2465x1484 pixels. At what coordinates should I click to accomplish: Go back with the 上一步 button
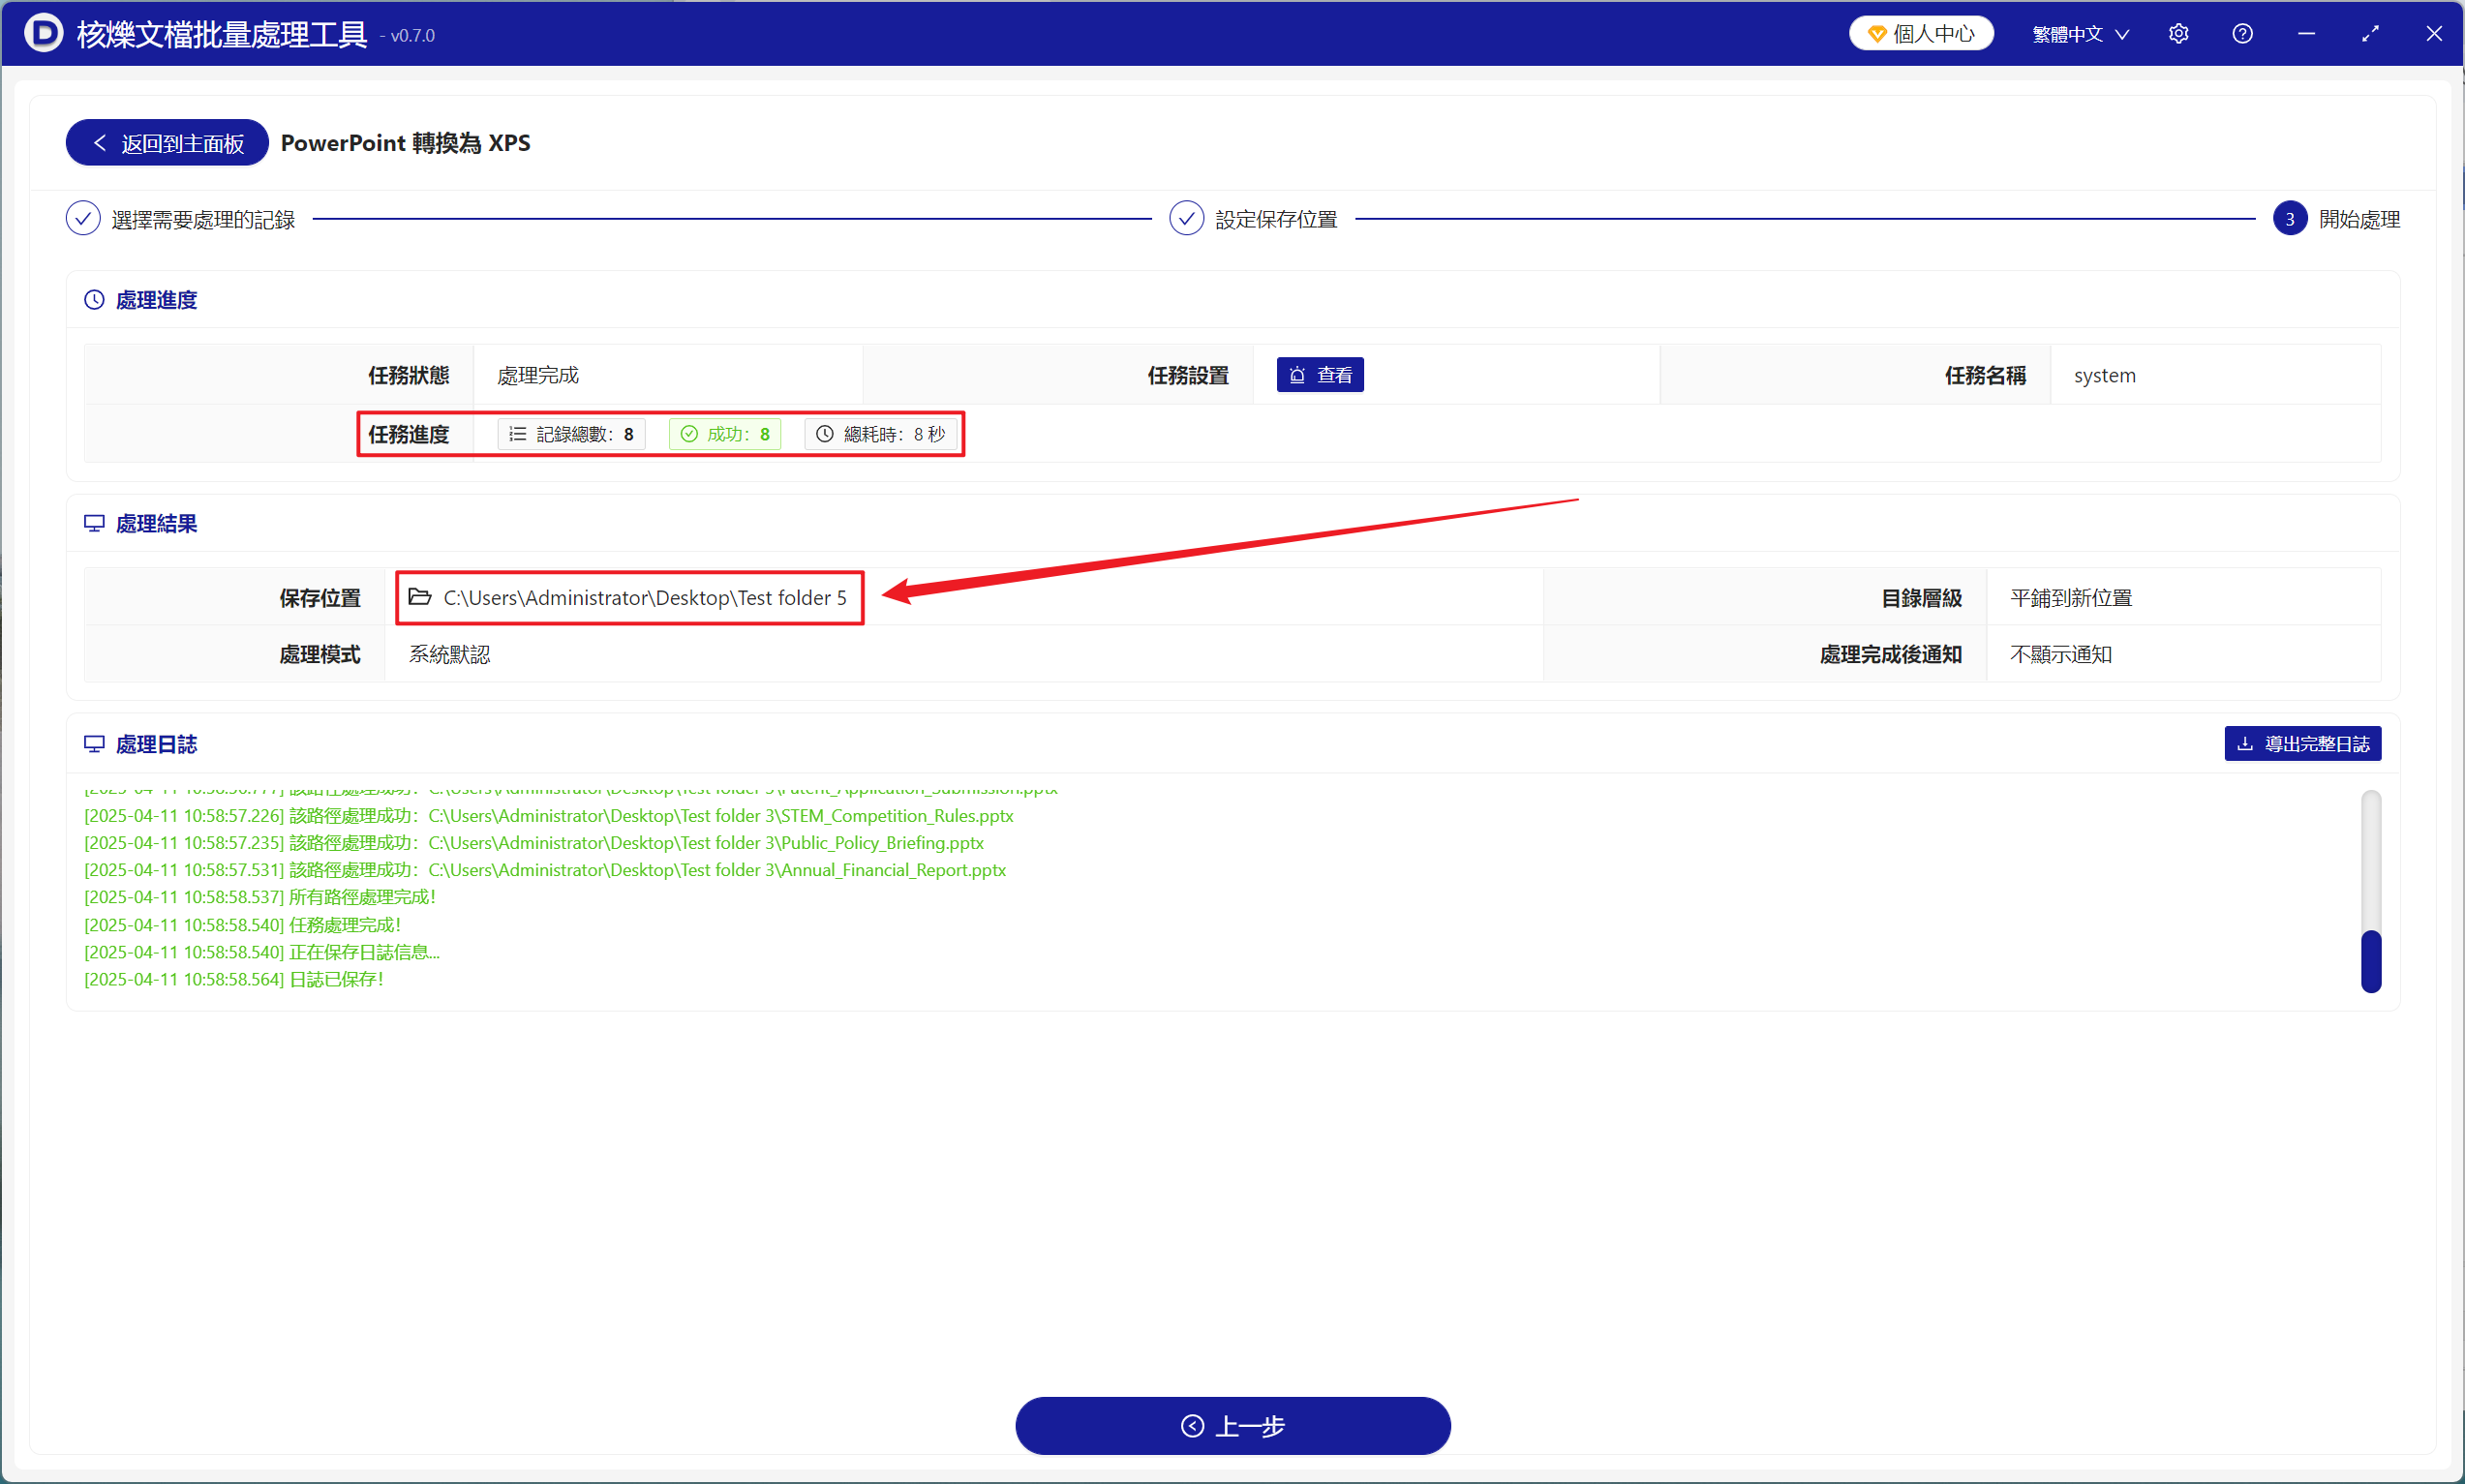1233,1425
